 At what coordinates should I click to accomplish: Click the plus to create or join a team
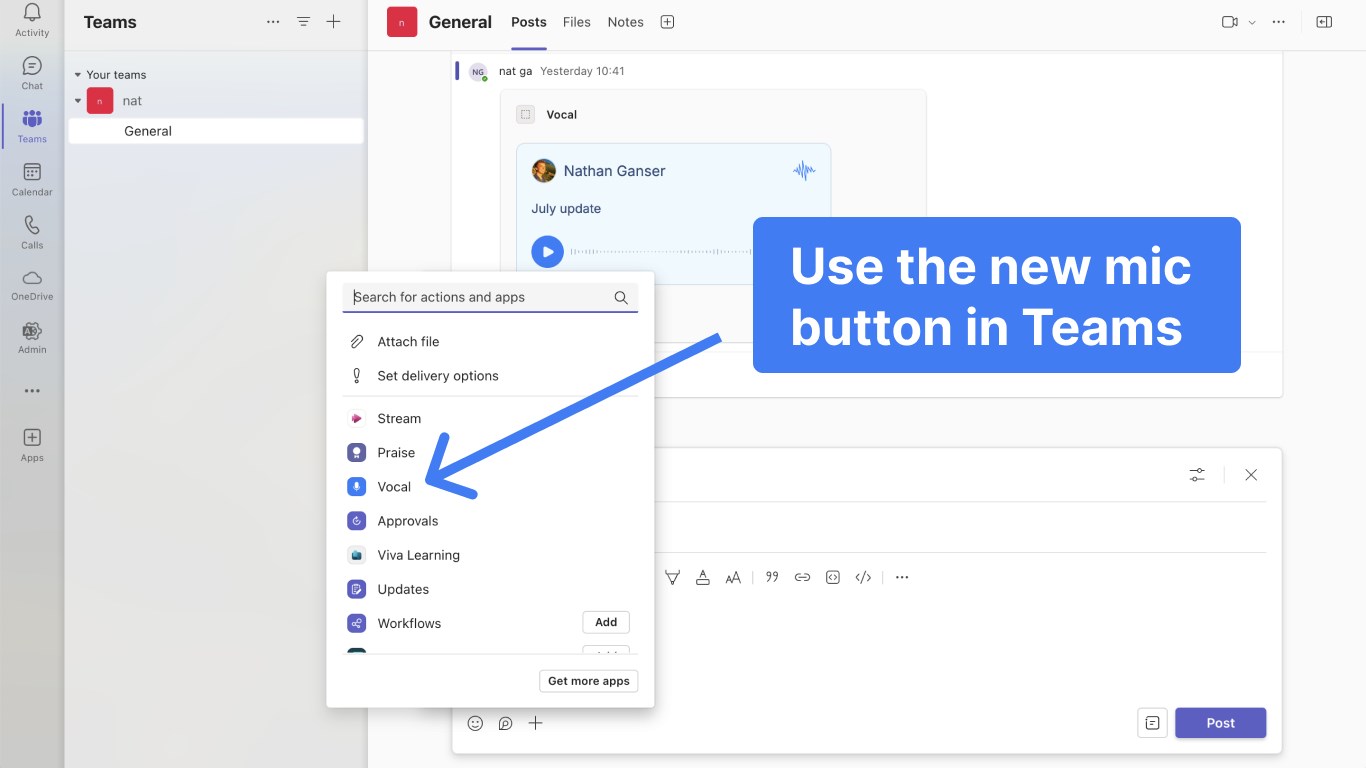click(334, 22)
